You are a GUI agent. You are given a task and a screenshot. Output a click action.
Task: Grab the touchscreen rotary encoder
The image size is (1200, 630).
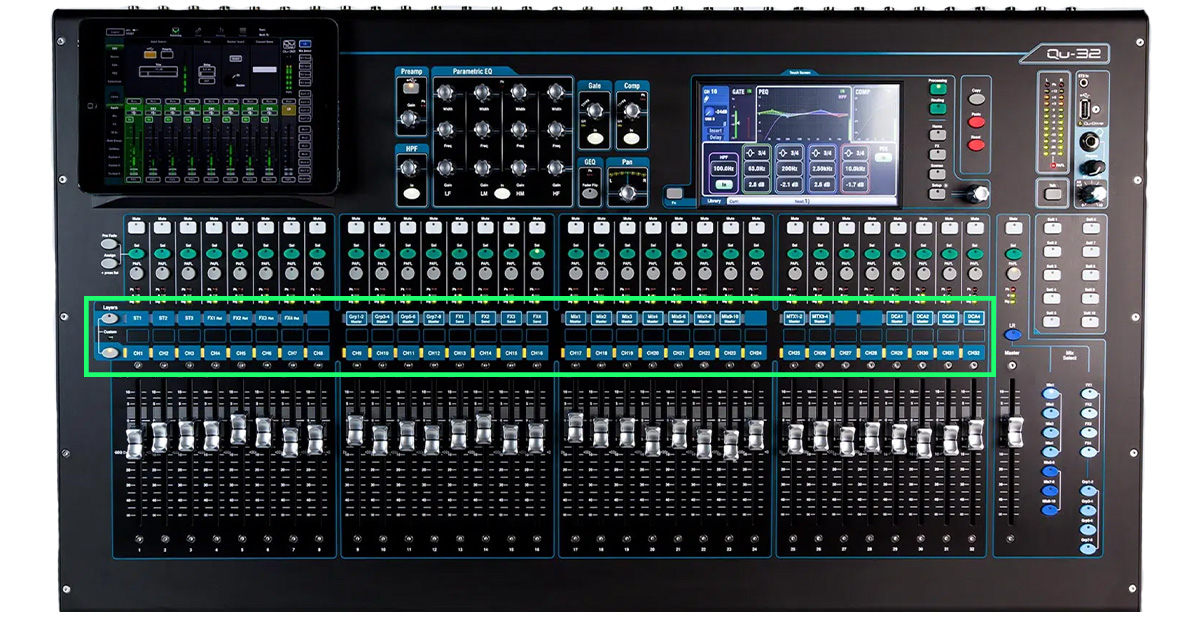click(976, 193)
